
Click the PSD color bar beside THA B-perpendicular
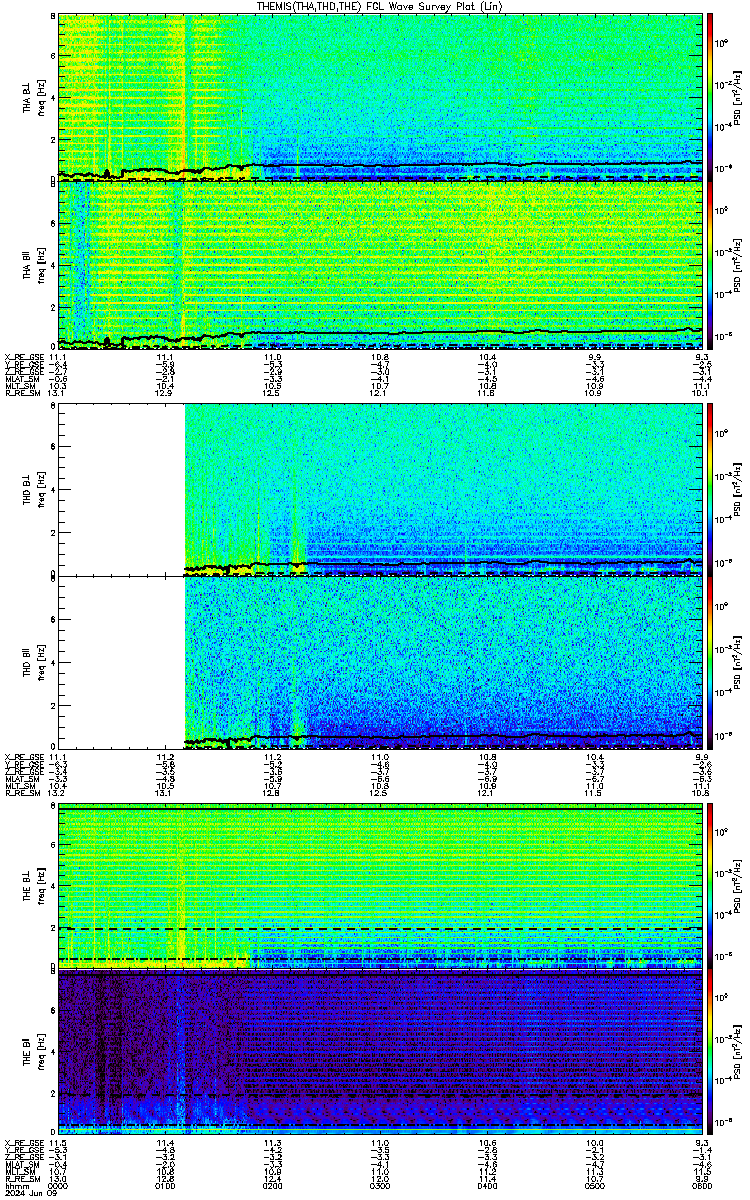710,96
